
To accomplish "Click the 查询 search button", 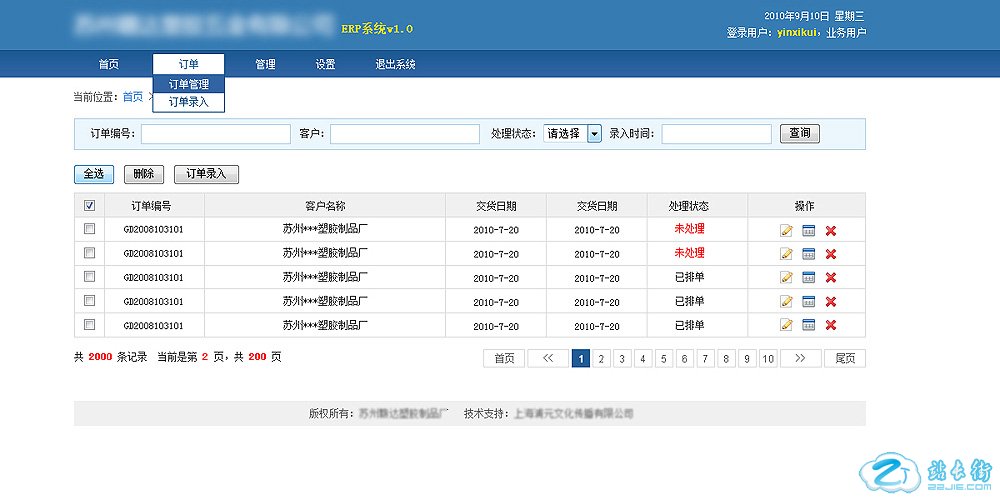I will pyautogui.click(x=799, y=133).
